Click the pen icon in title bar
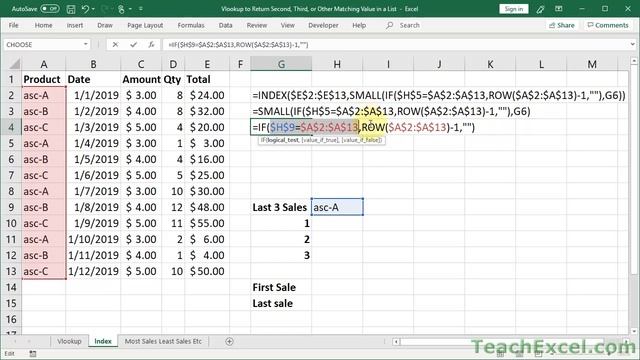 click(540, 9)
